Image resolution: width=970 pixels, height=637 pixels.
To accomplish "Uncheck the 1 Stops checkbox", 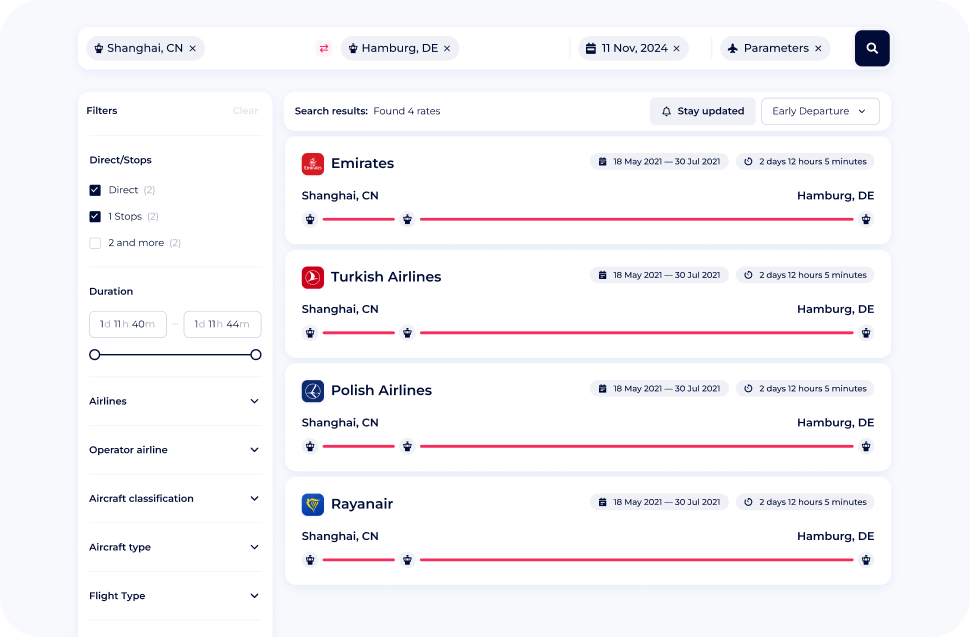I will coord(95,216).
